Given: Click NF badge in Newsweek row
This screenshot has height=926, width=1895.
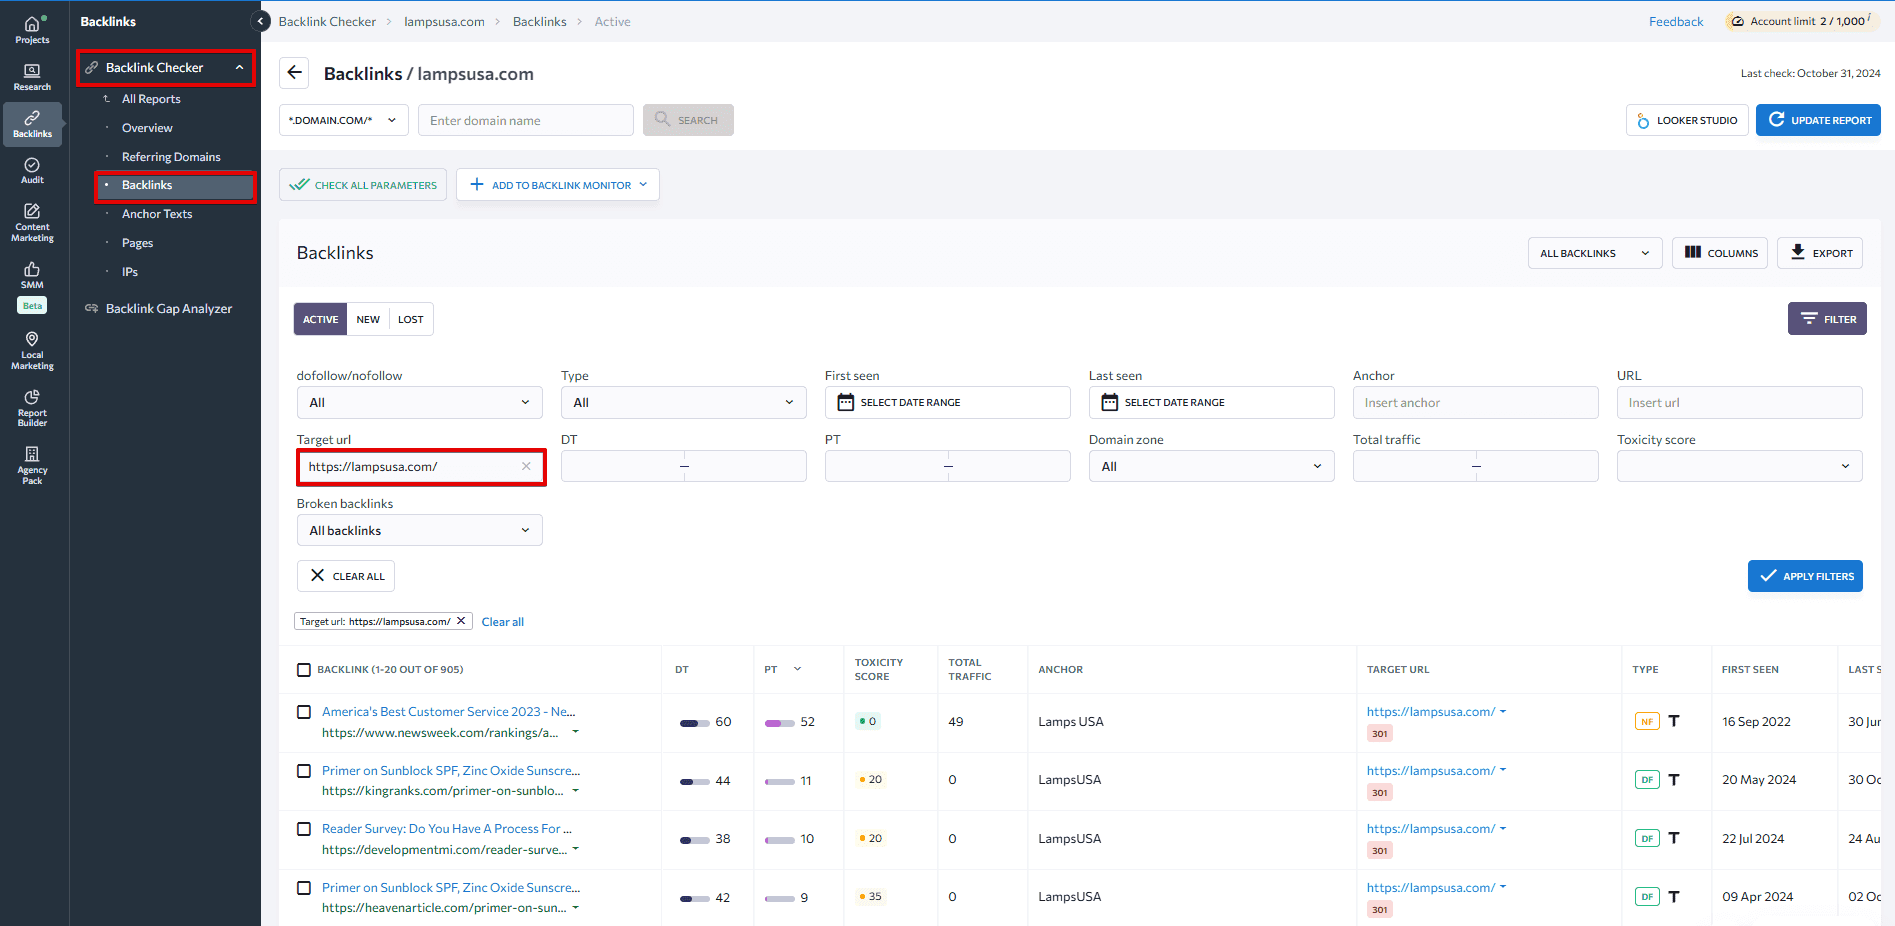Looking at the screenshot, I should click(1646, 721).
